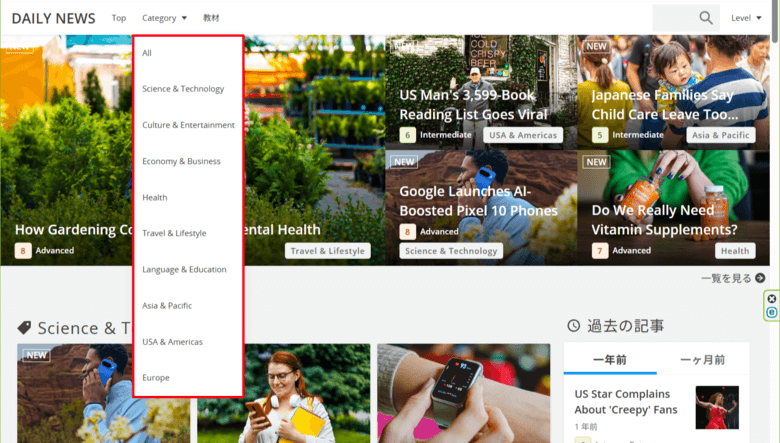This screenshot has height=443, width=780.
Task: Click the small X icon at right edge
Action: tap(771, 299)
